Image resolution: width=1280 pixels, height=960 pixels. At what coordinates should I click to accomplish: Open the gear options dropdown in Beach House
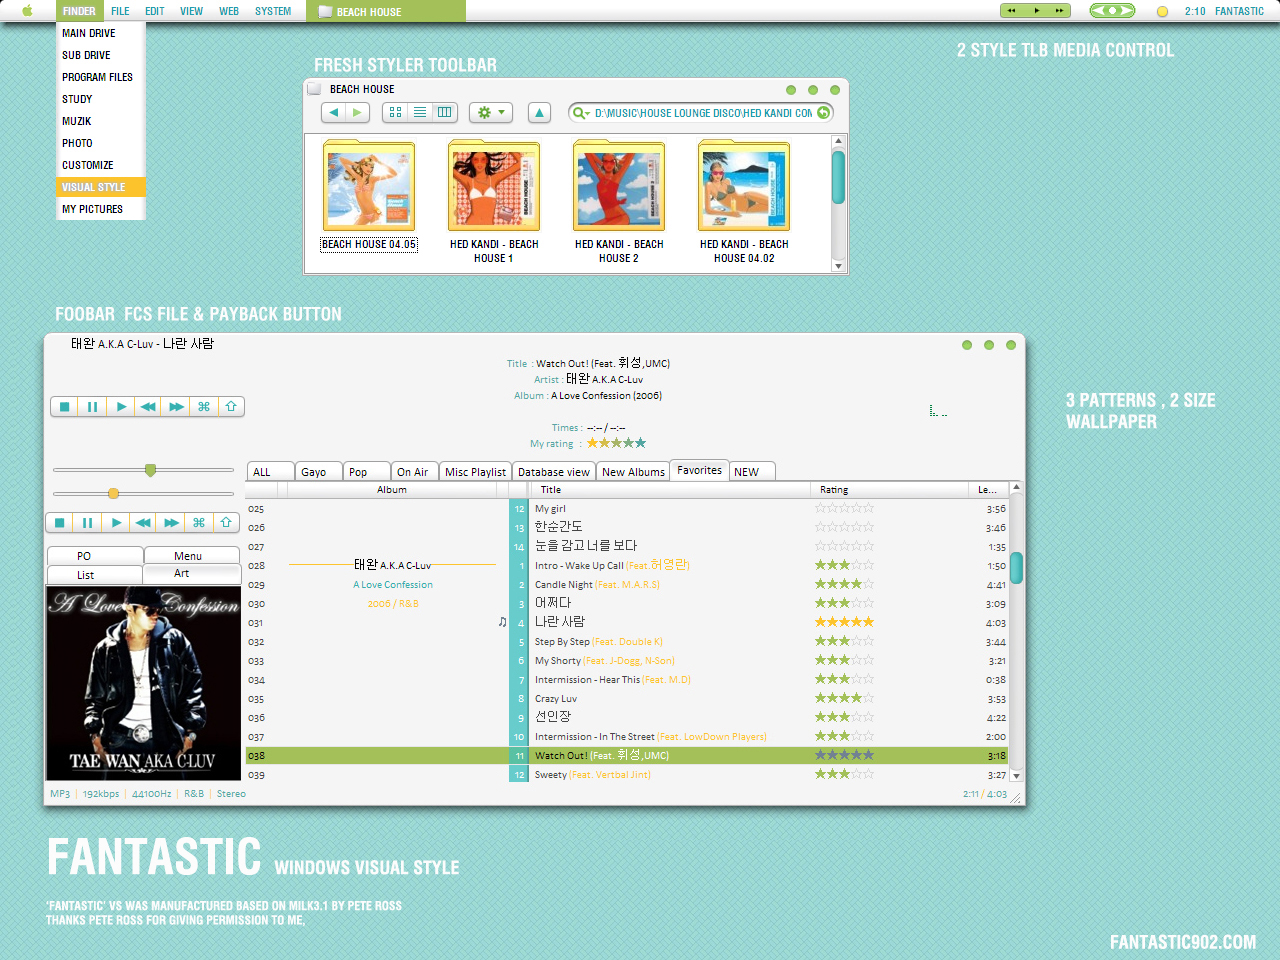(491, 113)
